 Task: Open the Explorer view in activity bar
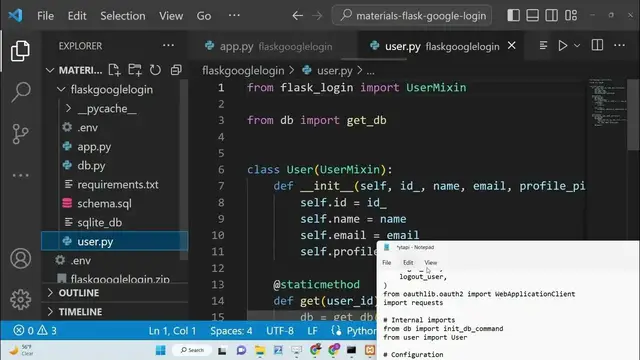(20, 51)
